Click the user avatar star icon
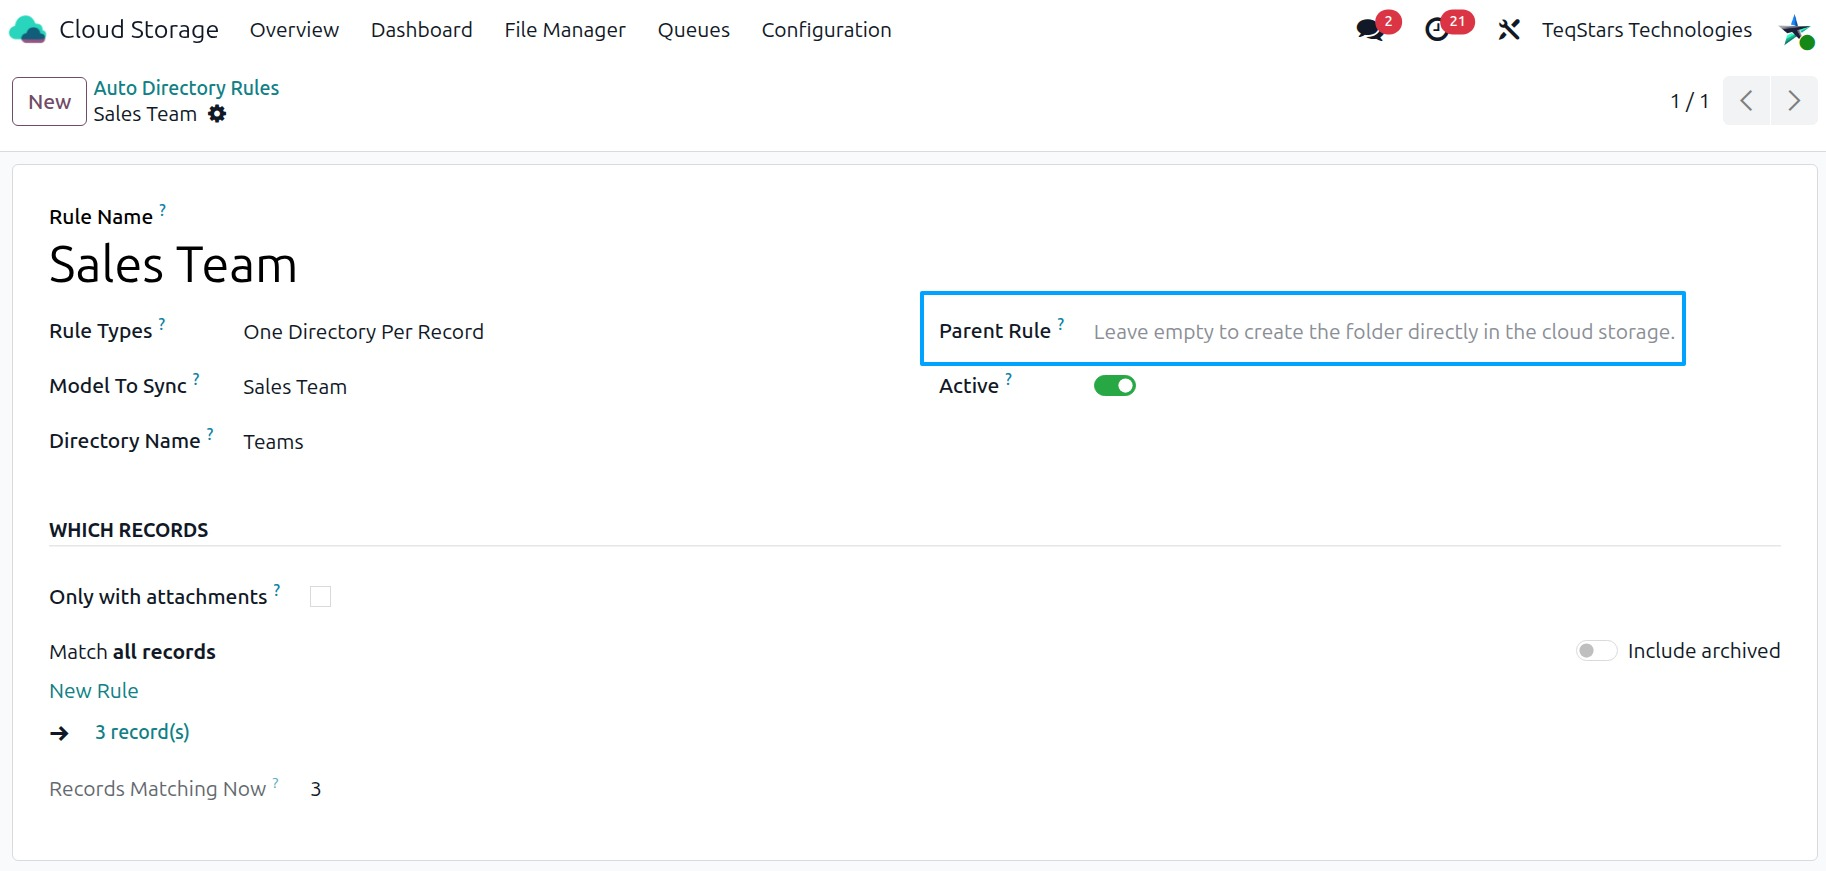The height and width of the screenshot is (871, 1826). point(1796,30)
